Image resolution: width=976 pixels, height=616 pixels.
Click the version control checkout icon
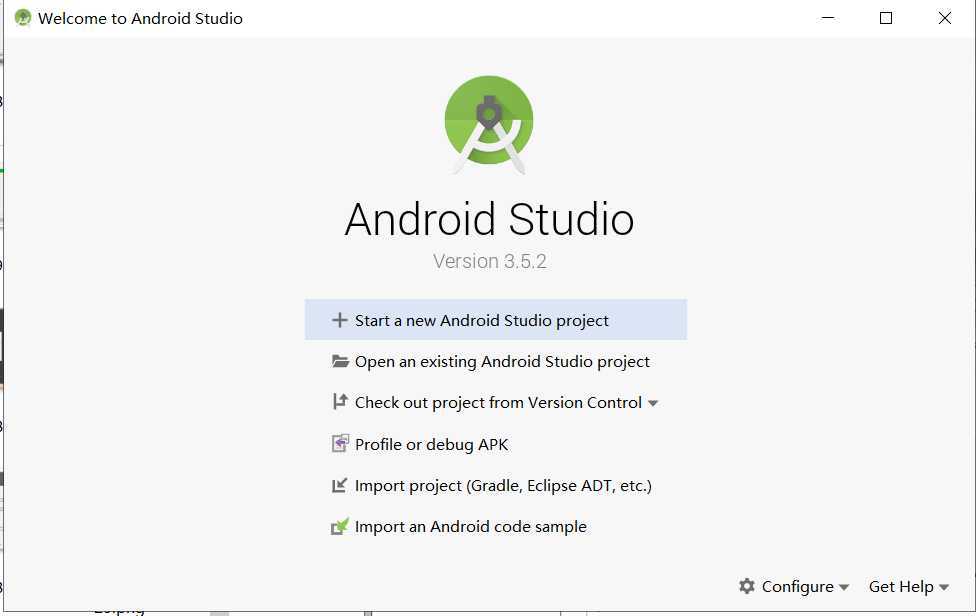340,402
